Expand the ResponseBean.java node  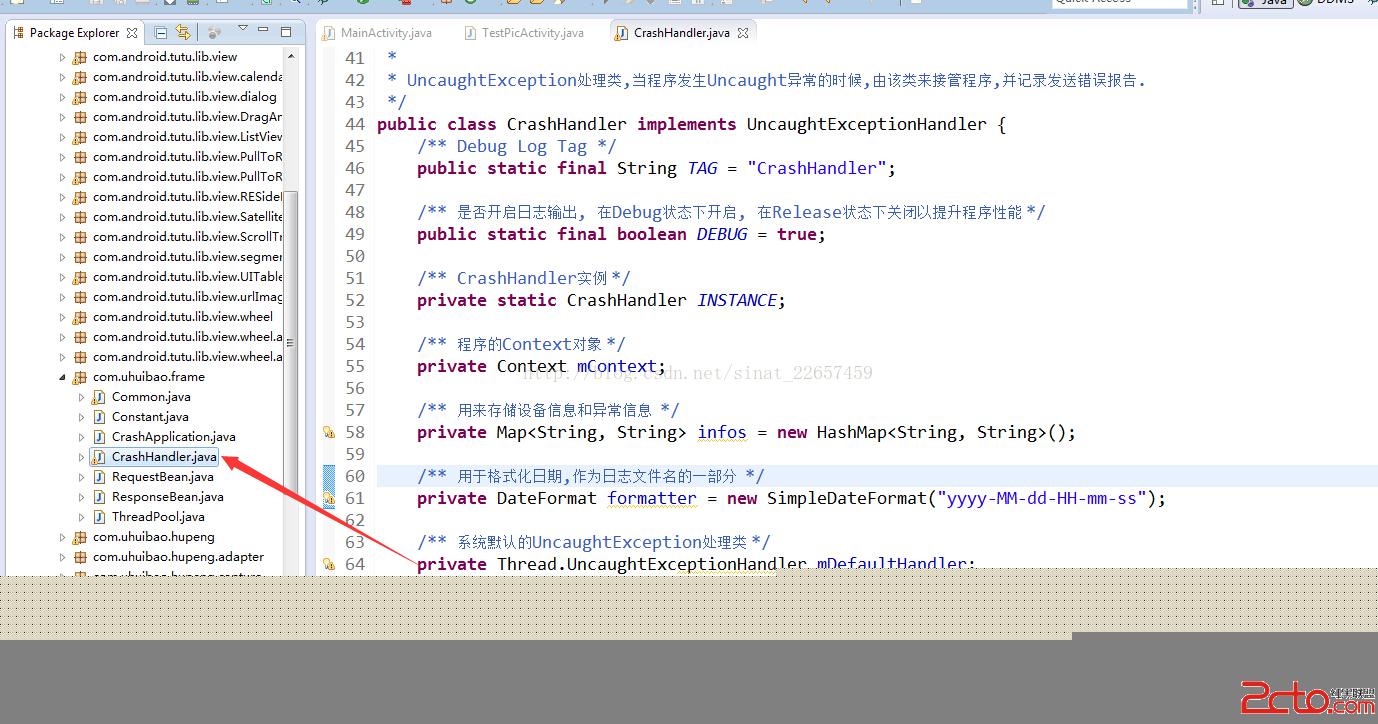point(81,497)
